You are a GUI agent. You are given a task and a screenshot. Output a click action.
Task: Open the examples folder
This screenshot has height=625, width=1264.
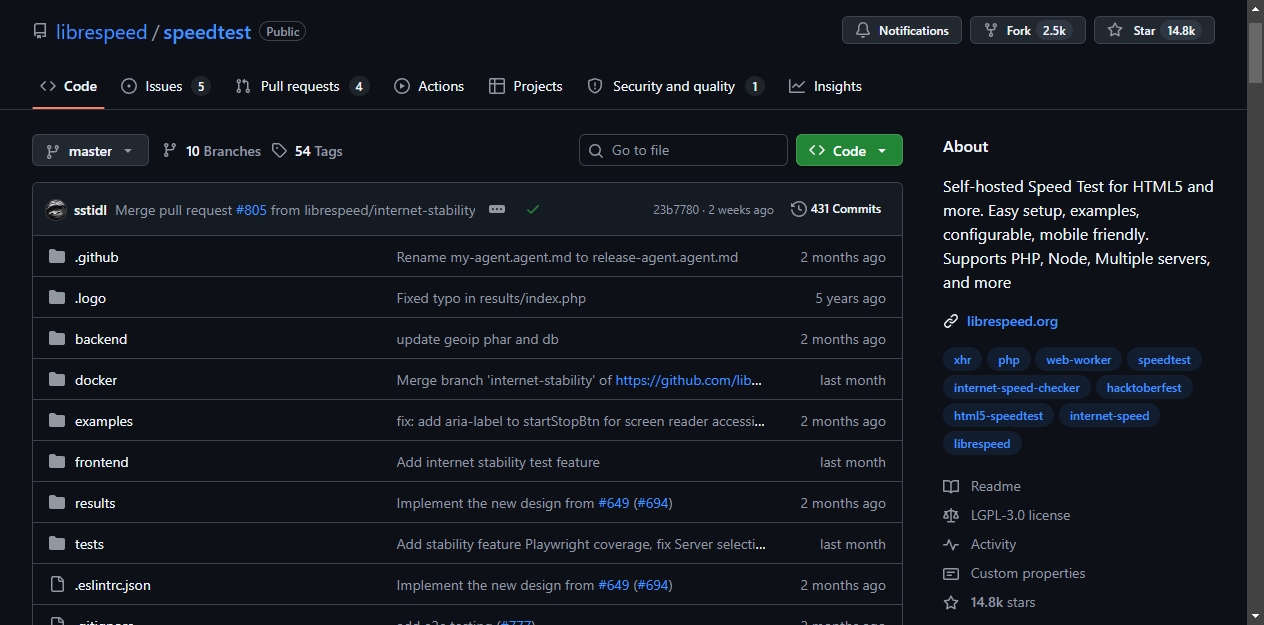coord(104,421)
